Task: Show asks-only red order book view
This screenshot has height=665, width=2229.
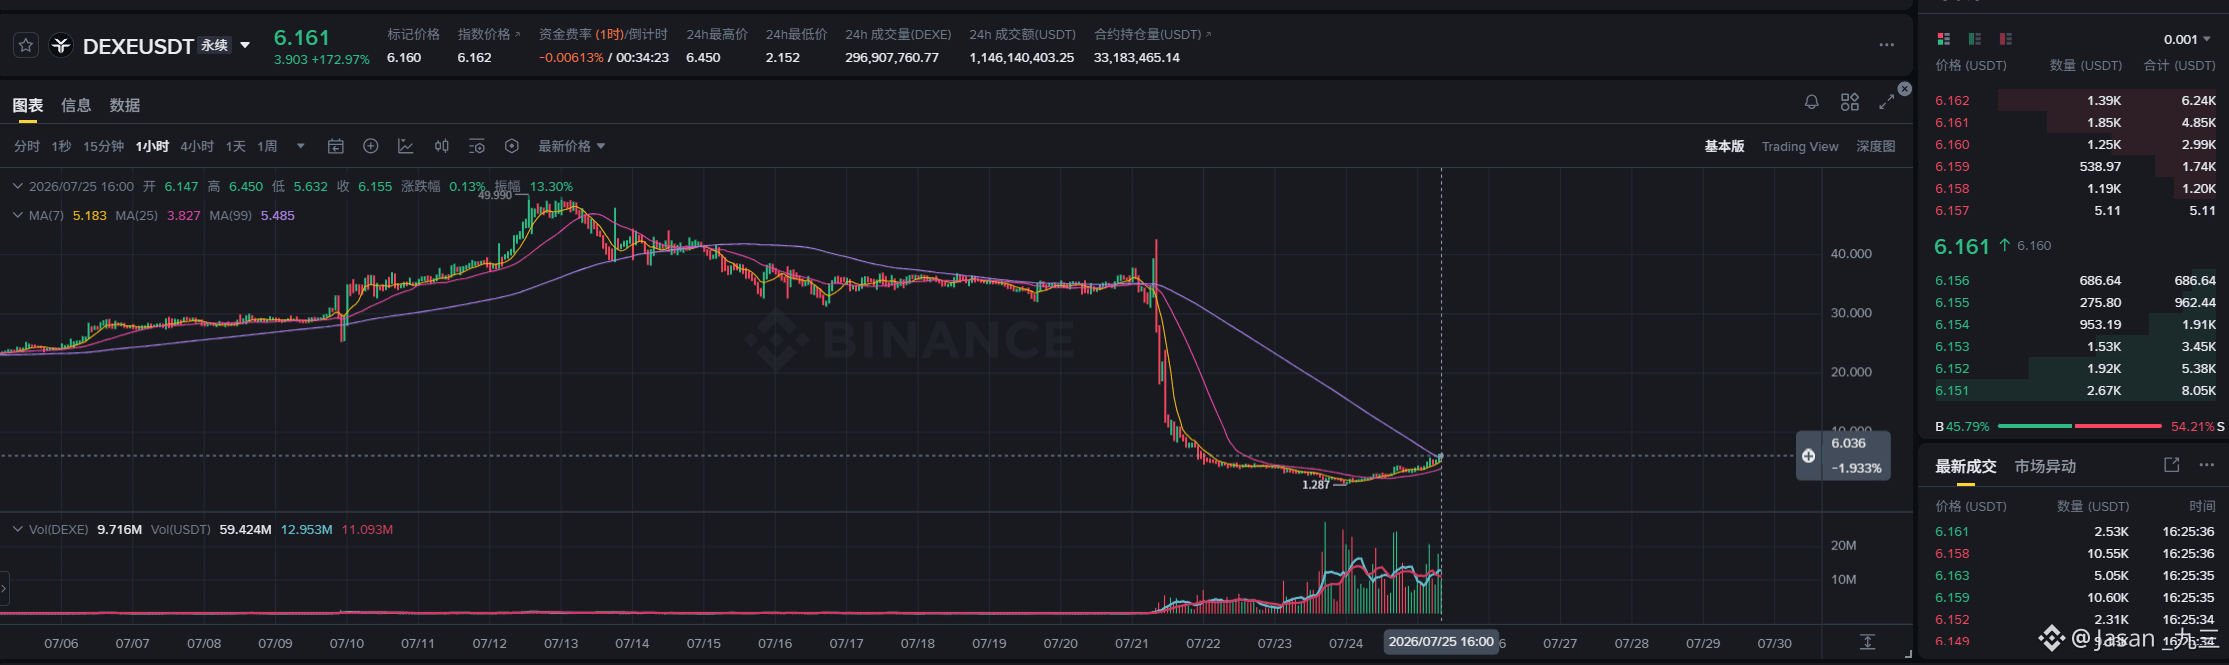Action: click(x=2006, y=39)
